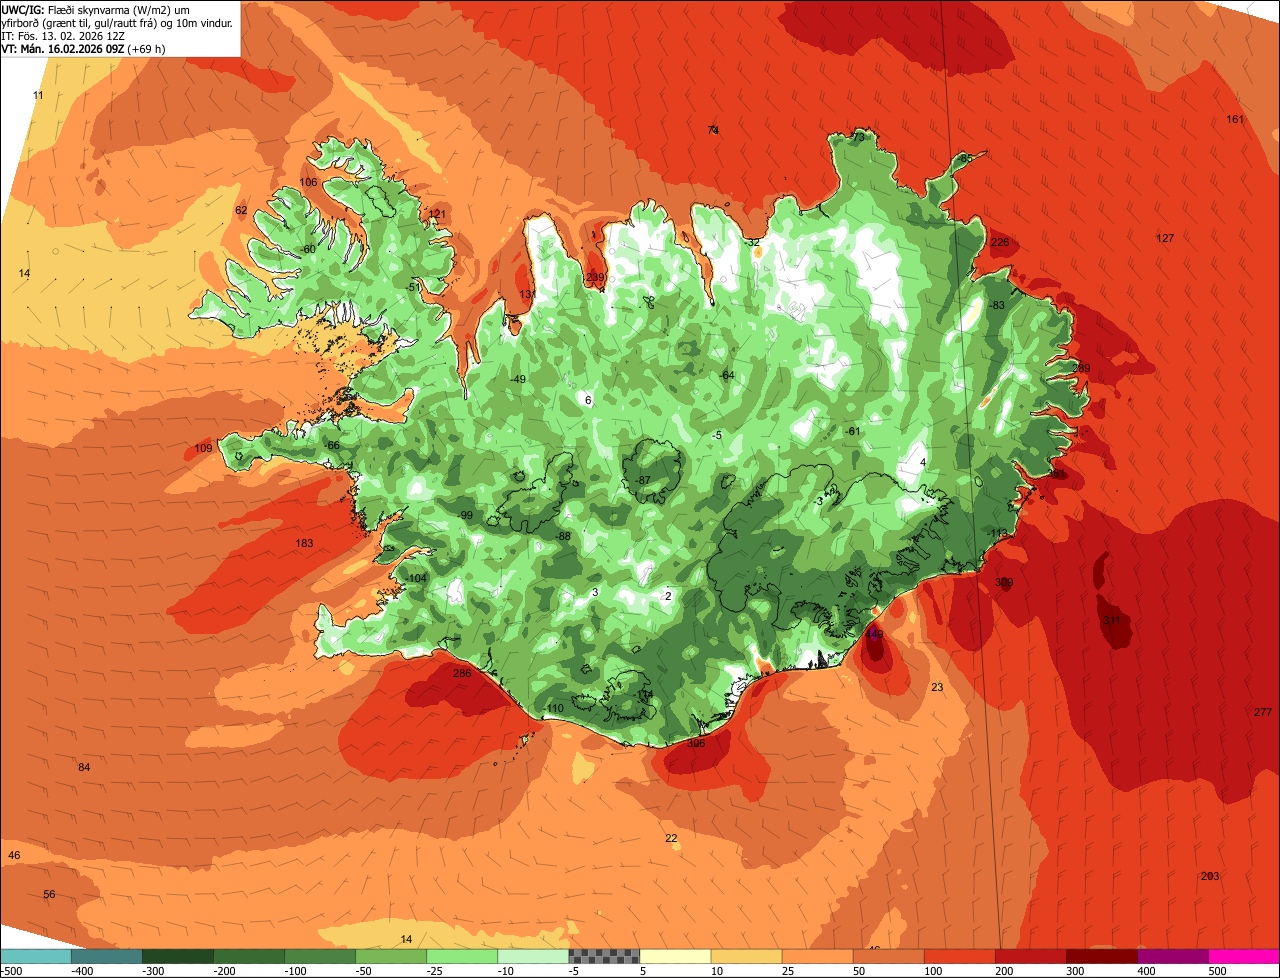The height and width of the screenshot is (978, 1280).
Task: Click the land value -99 in western Iceland
Action: 464,516
